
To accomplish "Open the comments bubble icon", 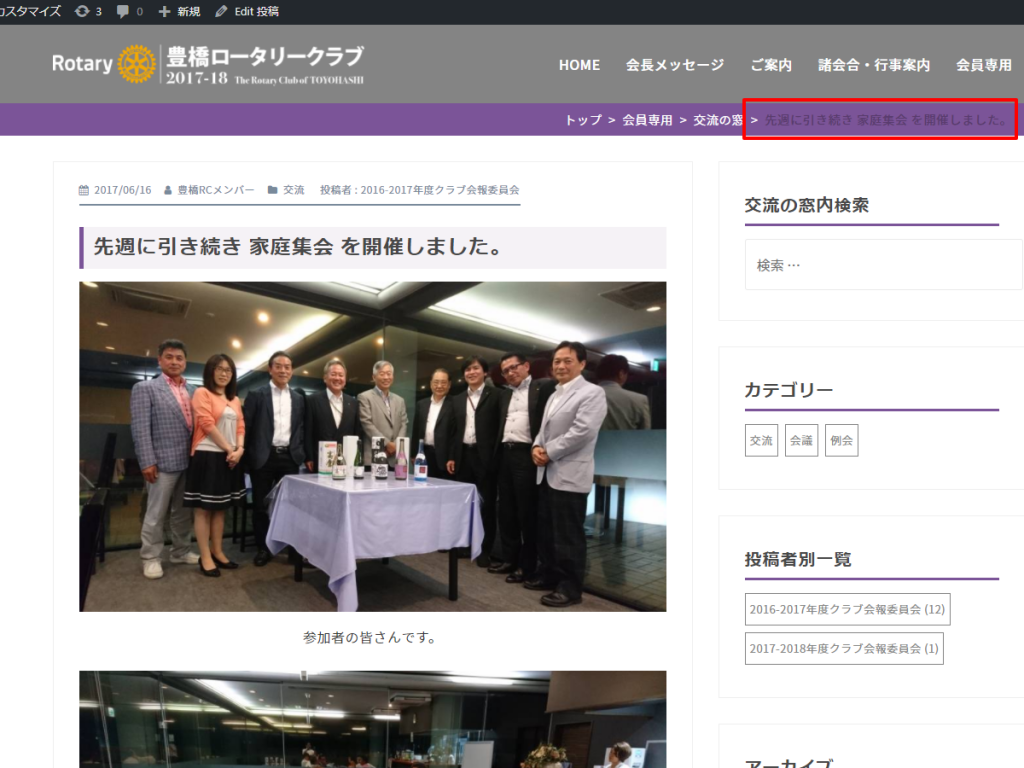I will pyautogui.click(x=122, y=11).
